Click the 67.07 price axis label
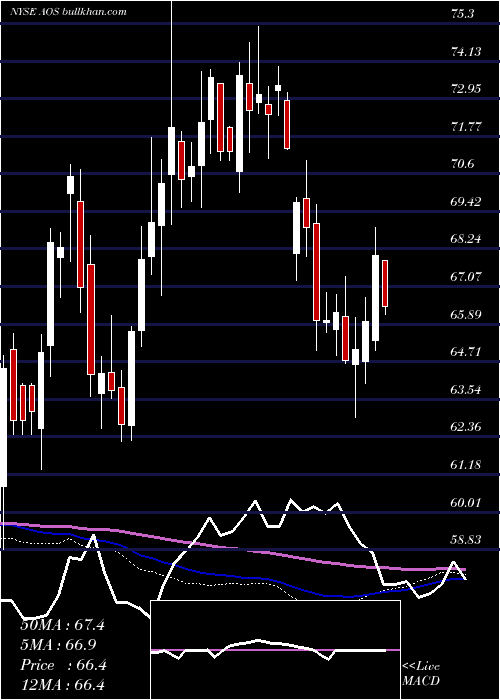500x700 pixels. (x=466, y=277)
